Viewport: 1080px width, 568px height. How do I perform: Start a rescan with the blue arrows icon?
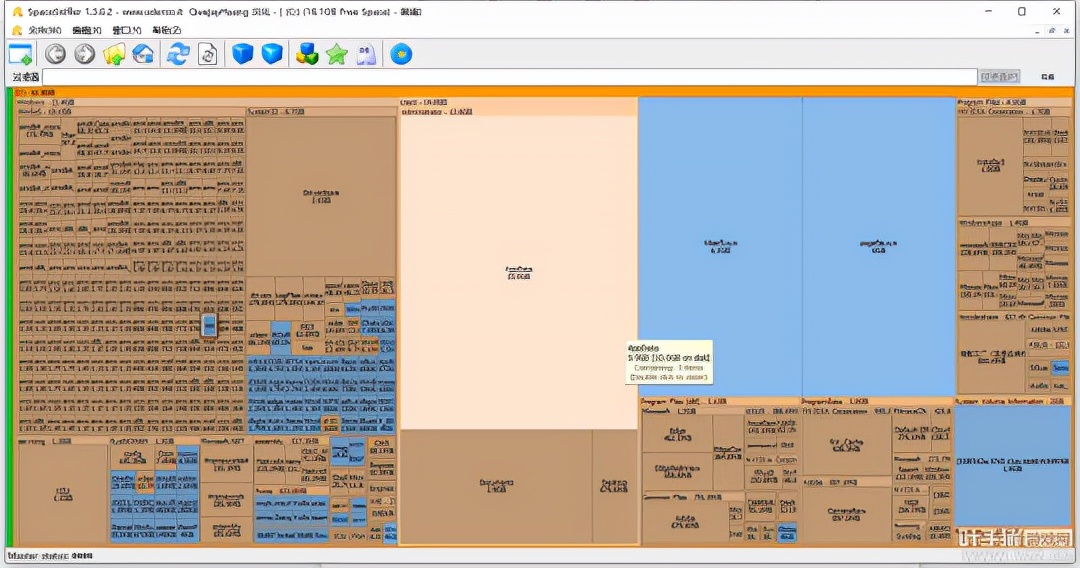(x=178, y=54)
